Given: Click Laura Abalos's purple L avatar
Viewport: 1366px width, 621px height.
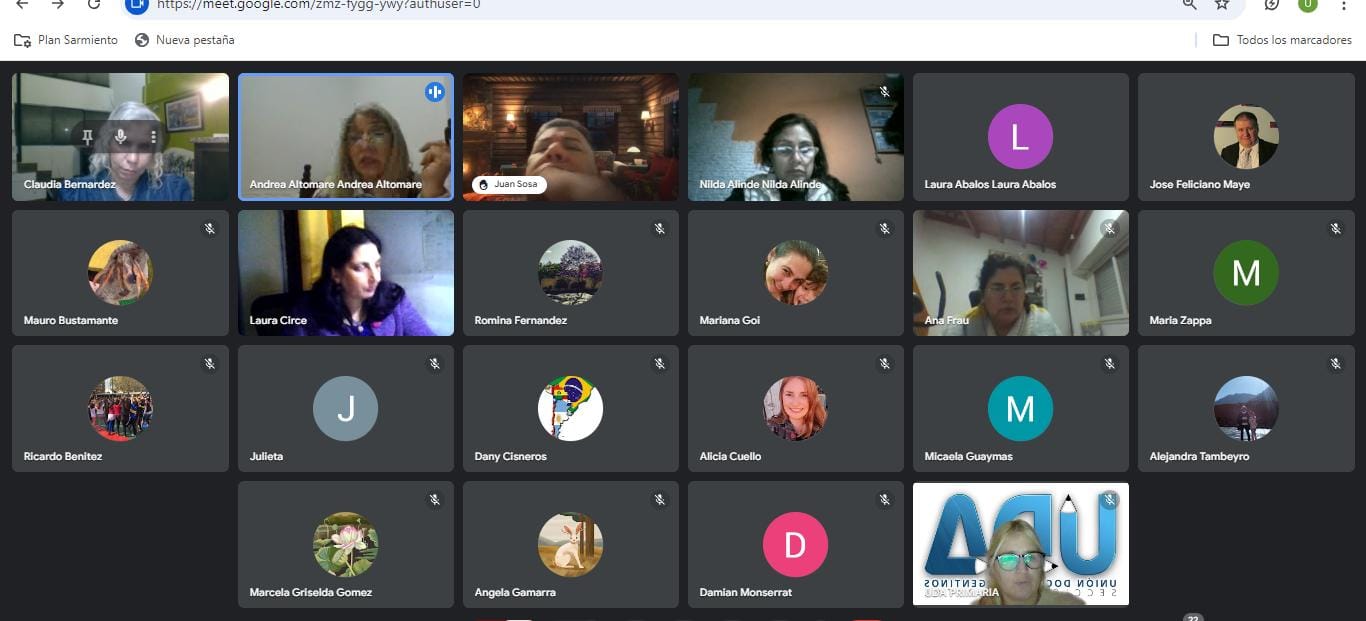Looking at the screenshot, I should 1020,137.
